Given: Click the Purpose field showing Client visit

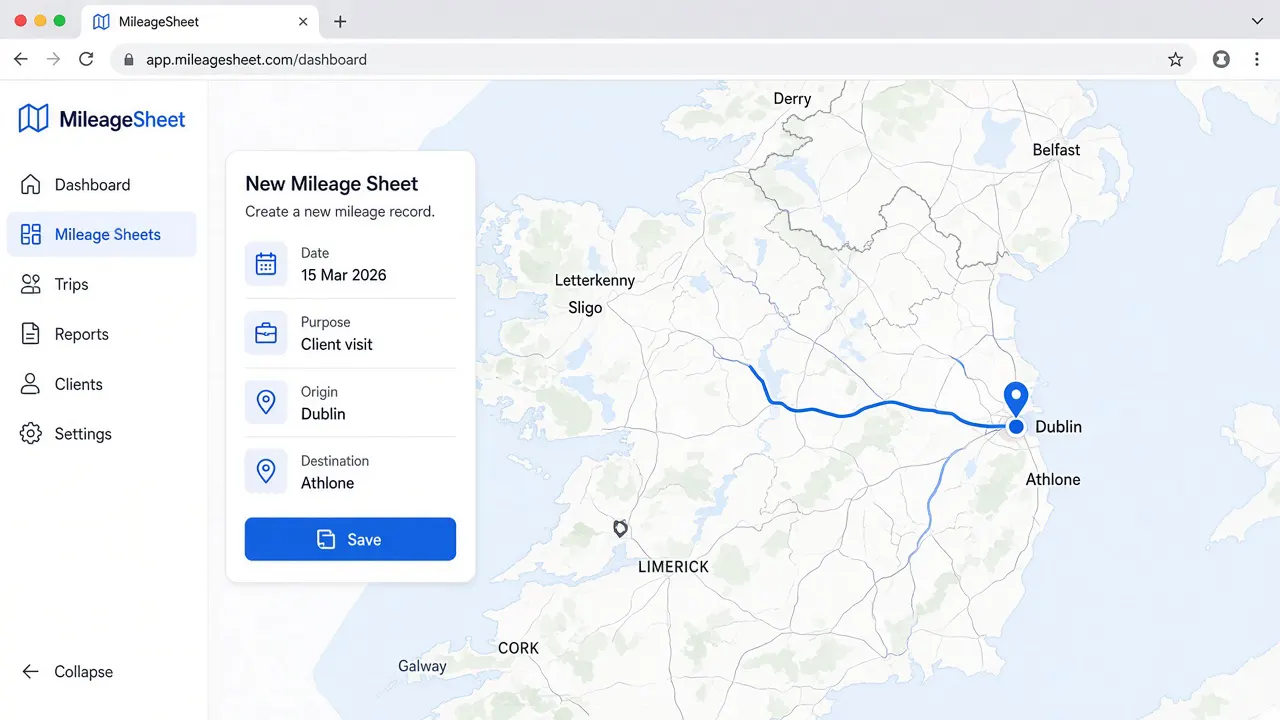Looking at the screenshot, I should pyautogui.click(x=350, y=333).
